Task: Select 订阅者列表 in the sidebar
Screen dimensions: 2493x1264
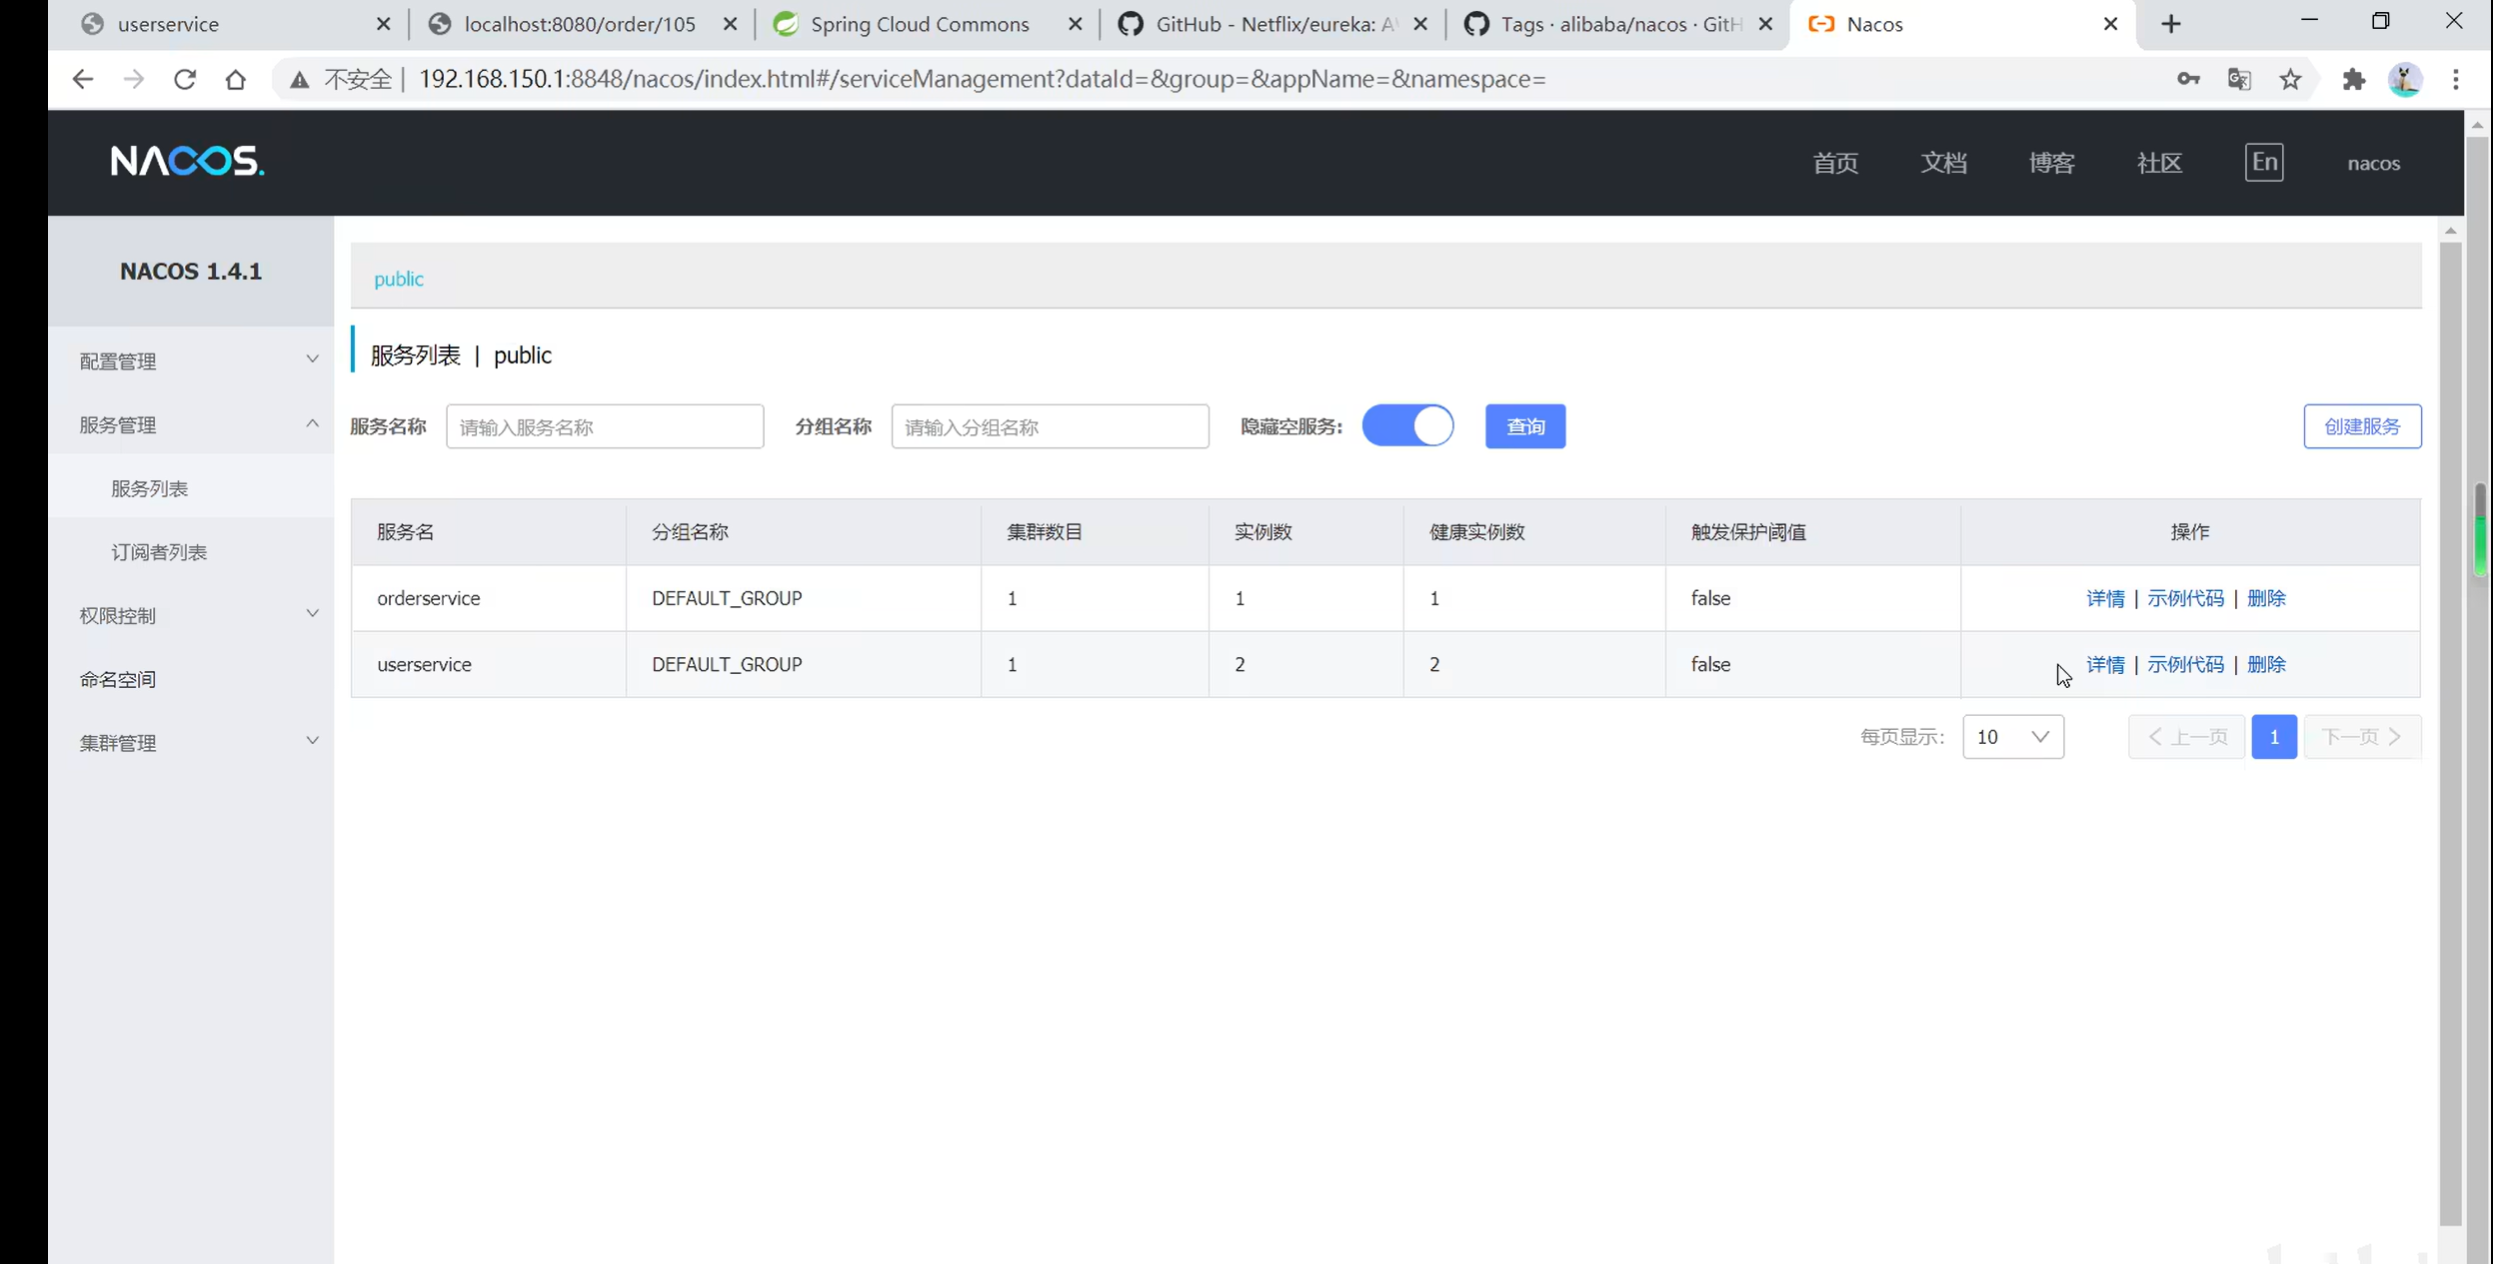Action: pos(159,552)
